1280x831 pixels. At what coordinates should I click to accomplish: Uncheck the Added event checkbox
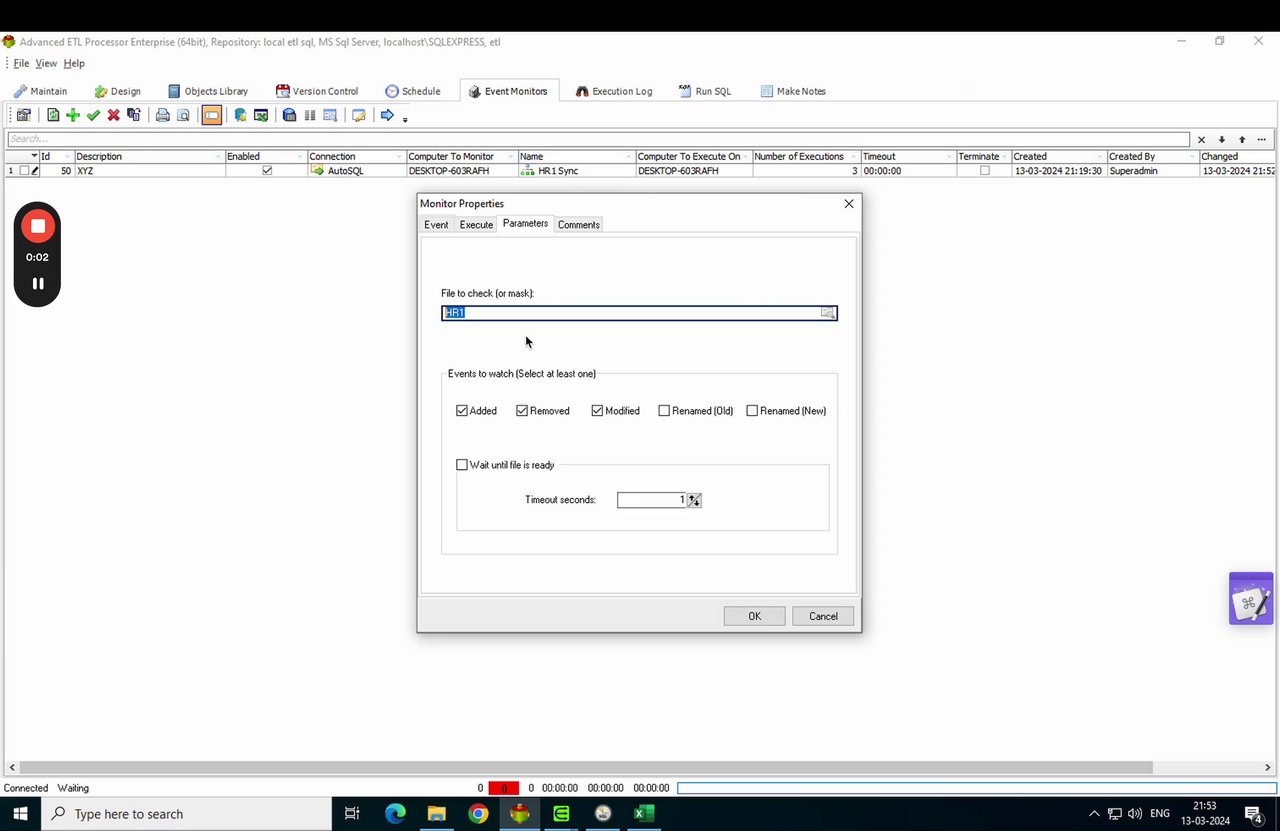pos(462,411)
